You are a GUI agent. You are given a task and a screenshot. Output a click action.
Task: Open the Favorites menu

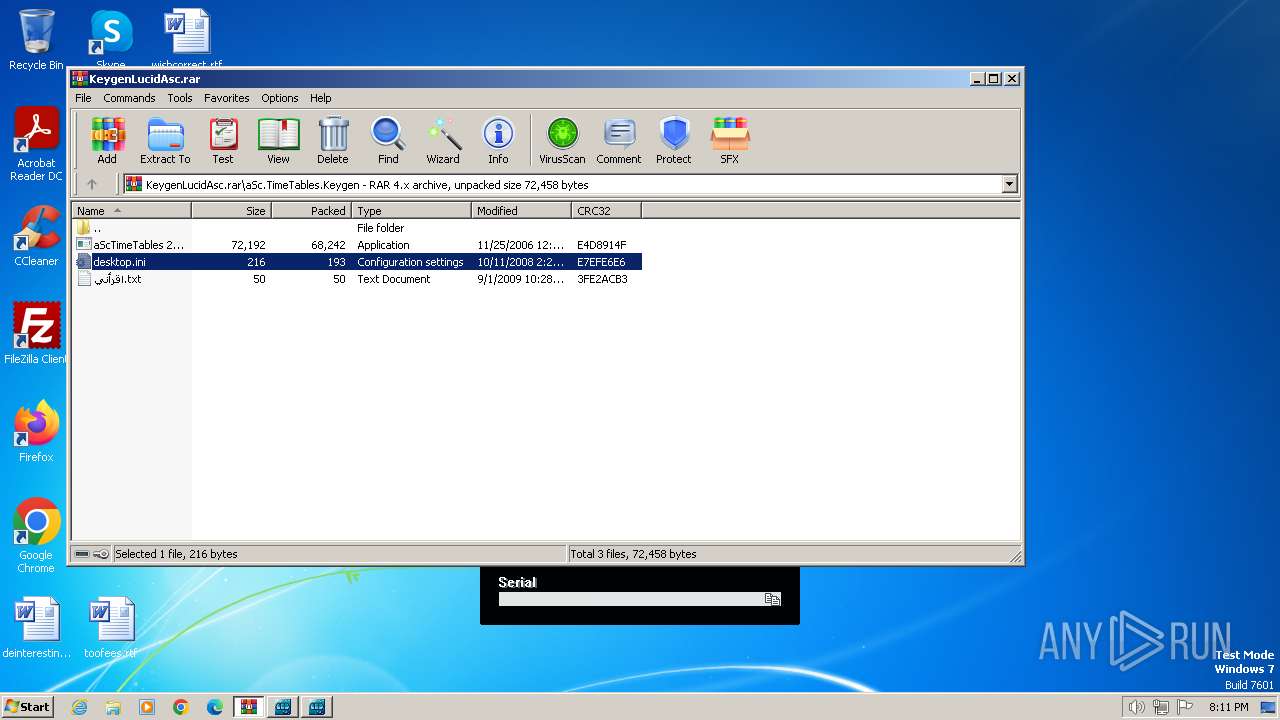tap(227, 98)
